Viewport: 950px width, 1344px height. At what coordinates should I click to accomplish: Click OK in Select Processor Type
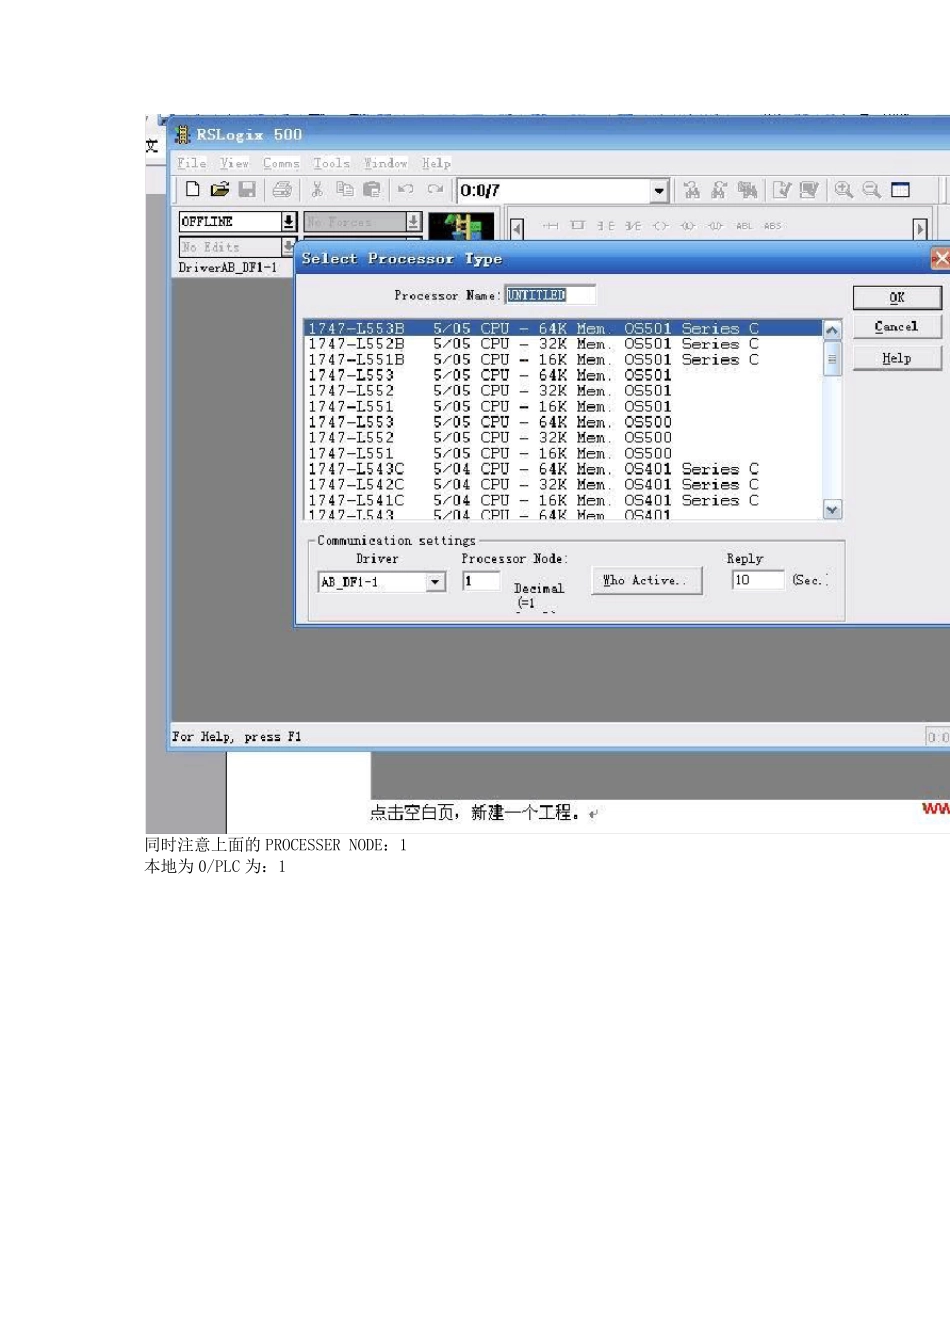(x=897, y=297)
